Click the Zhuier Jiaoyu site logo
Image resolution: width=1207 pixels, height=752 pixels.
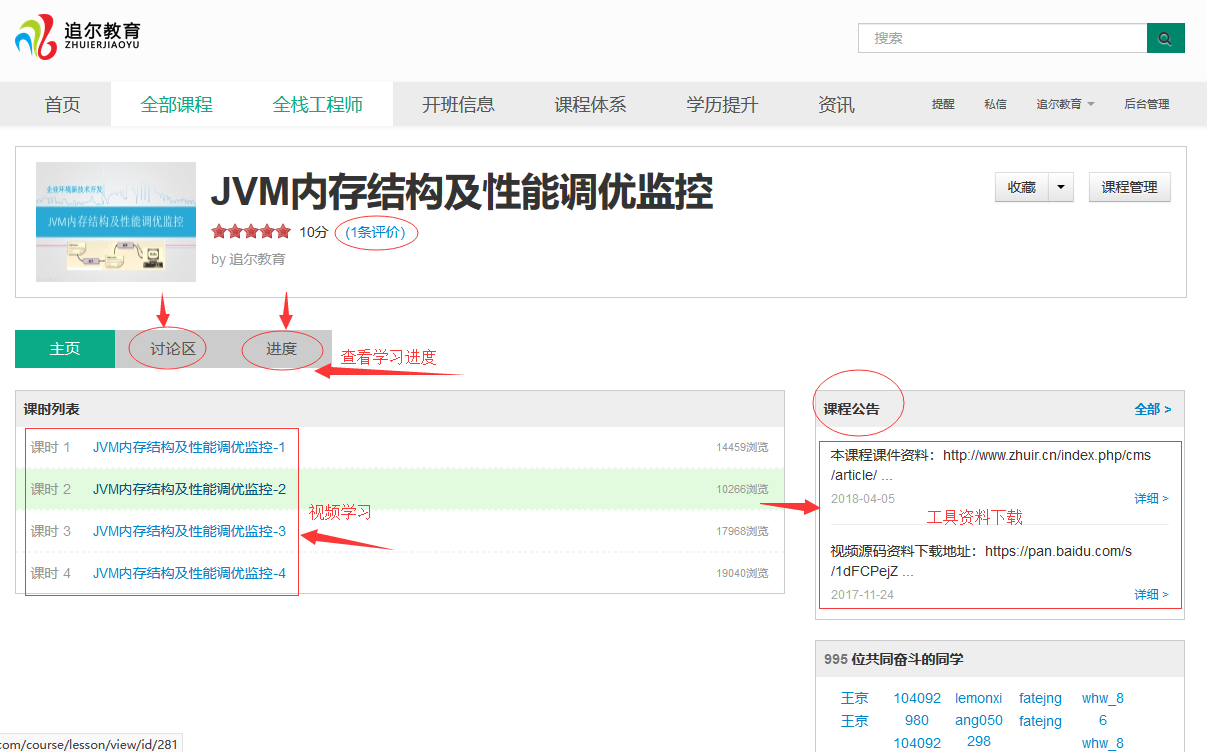pos(77,36)
